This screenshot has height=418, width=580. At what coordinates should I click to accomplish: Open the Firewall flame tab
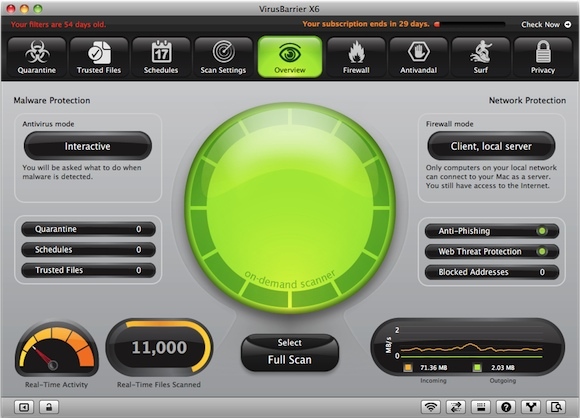[x=356, y=57]
